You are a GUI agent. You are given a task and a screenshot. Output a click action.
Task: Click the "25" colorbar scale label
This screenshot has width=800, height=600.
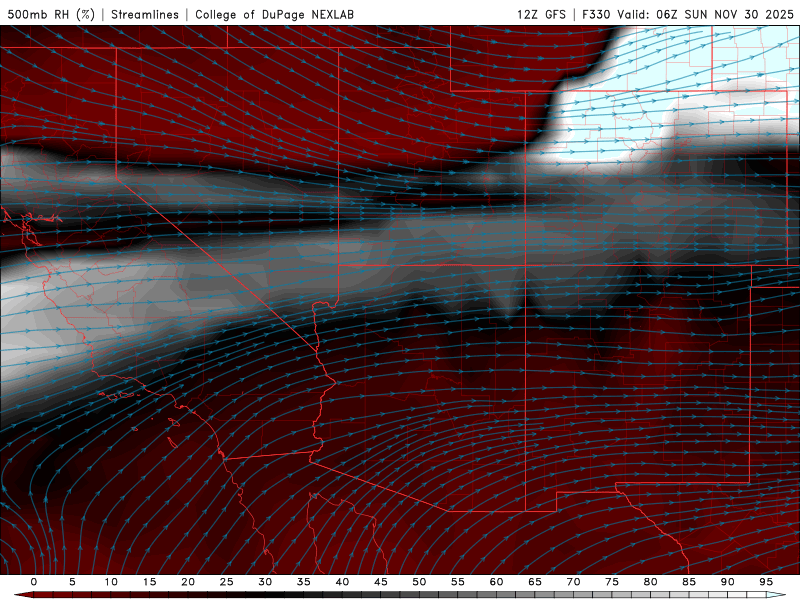[226, 582]
